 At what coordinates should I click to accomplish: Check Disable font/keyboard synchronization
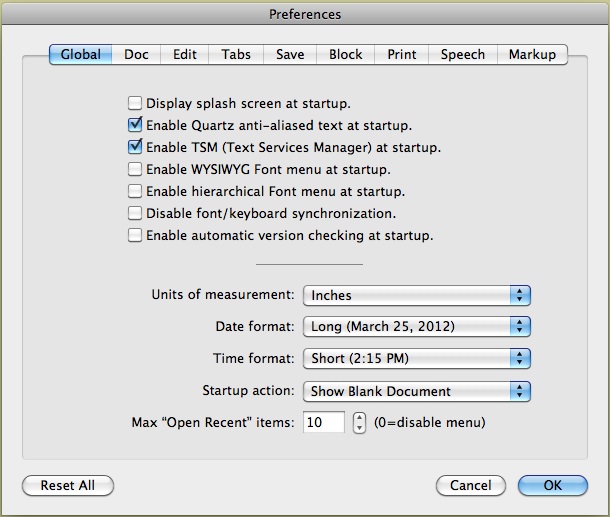(134, 214)
